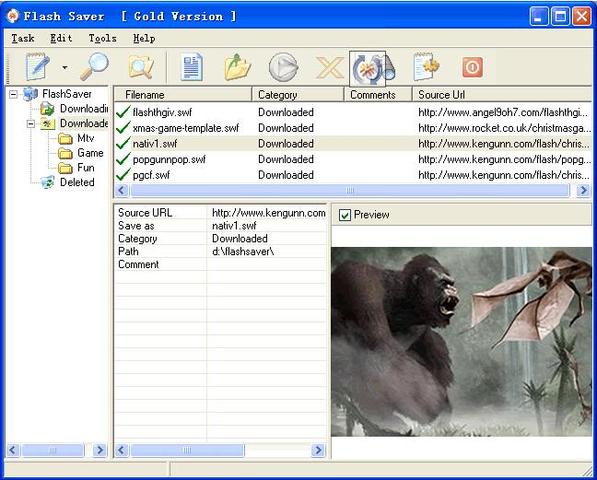
Task: Click file list scrollbar right arrow
Action: (583, 190)
